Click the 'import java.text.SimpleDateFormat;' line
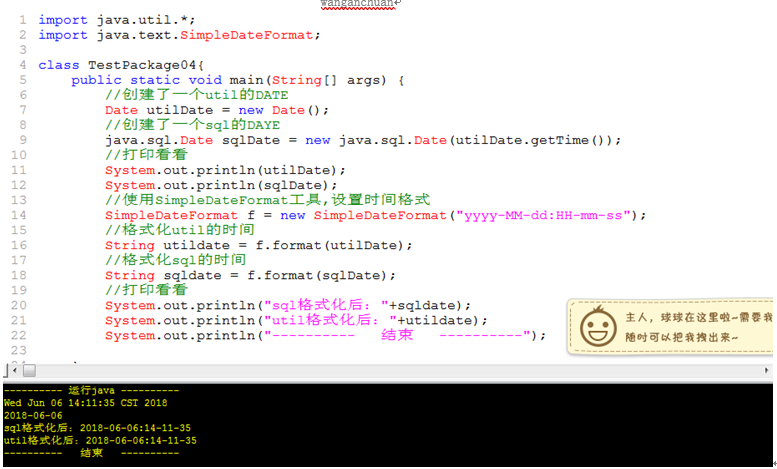The height and width of the screenshot is (469, 777). [179, 35]
